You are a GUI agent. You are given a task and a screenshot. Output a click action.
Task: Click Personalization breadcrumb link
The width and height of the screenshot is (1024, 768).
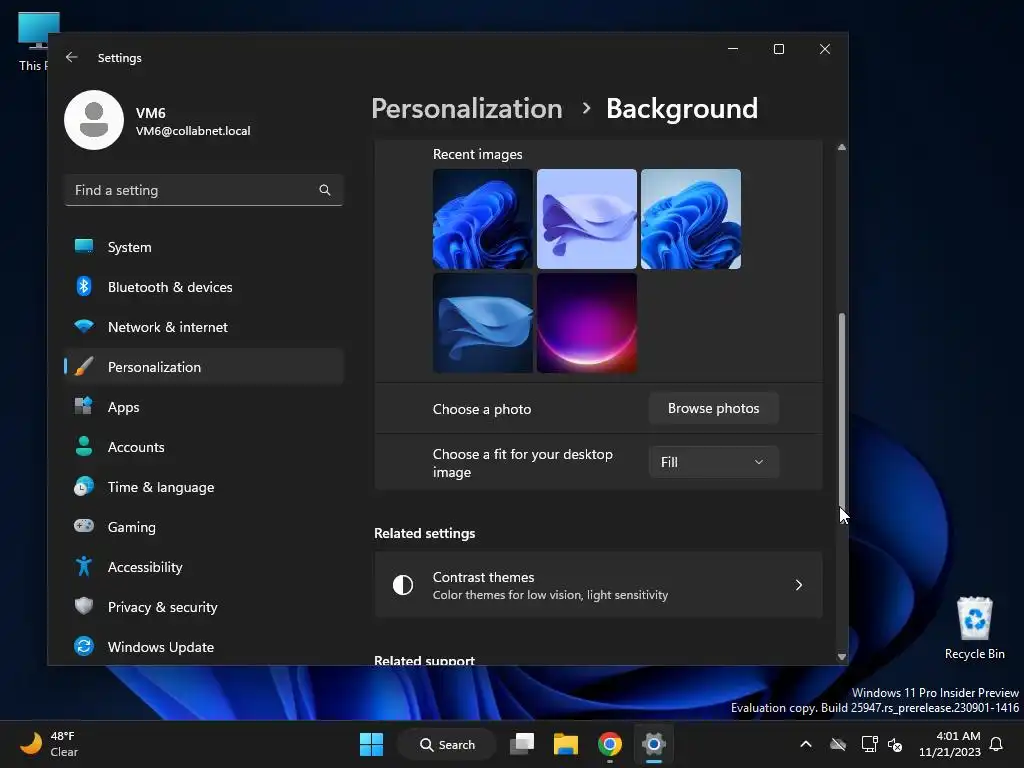[466, 108]
